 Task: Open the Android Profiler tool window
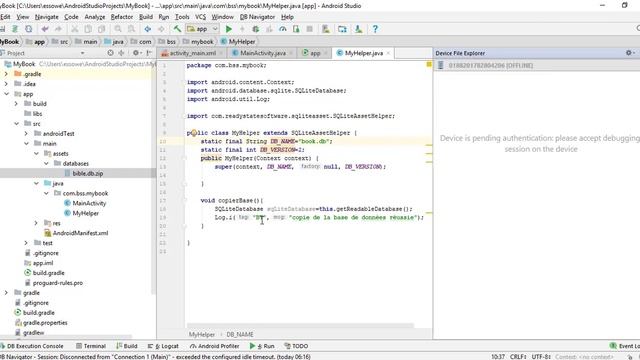pos(215,346)
